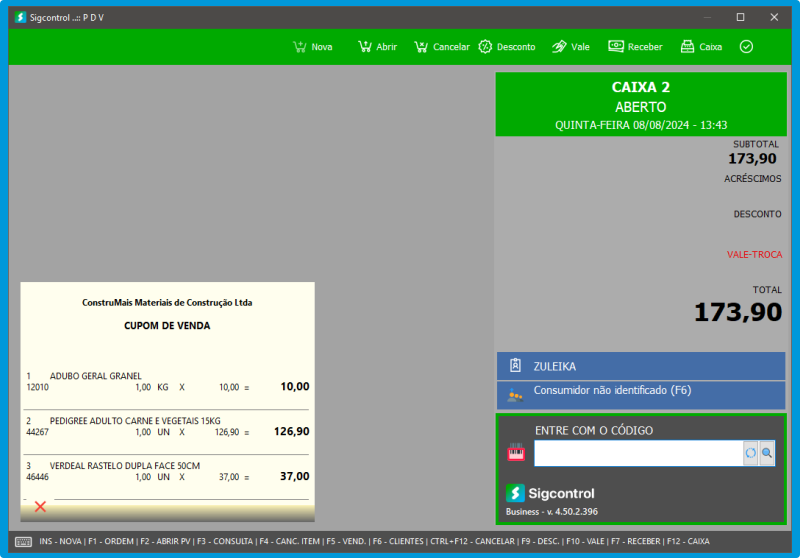Select the ZULEIKA seller row
Viewport: 800px width, 558px height.
(x=640, y=366)
